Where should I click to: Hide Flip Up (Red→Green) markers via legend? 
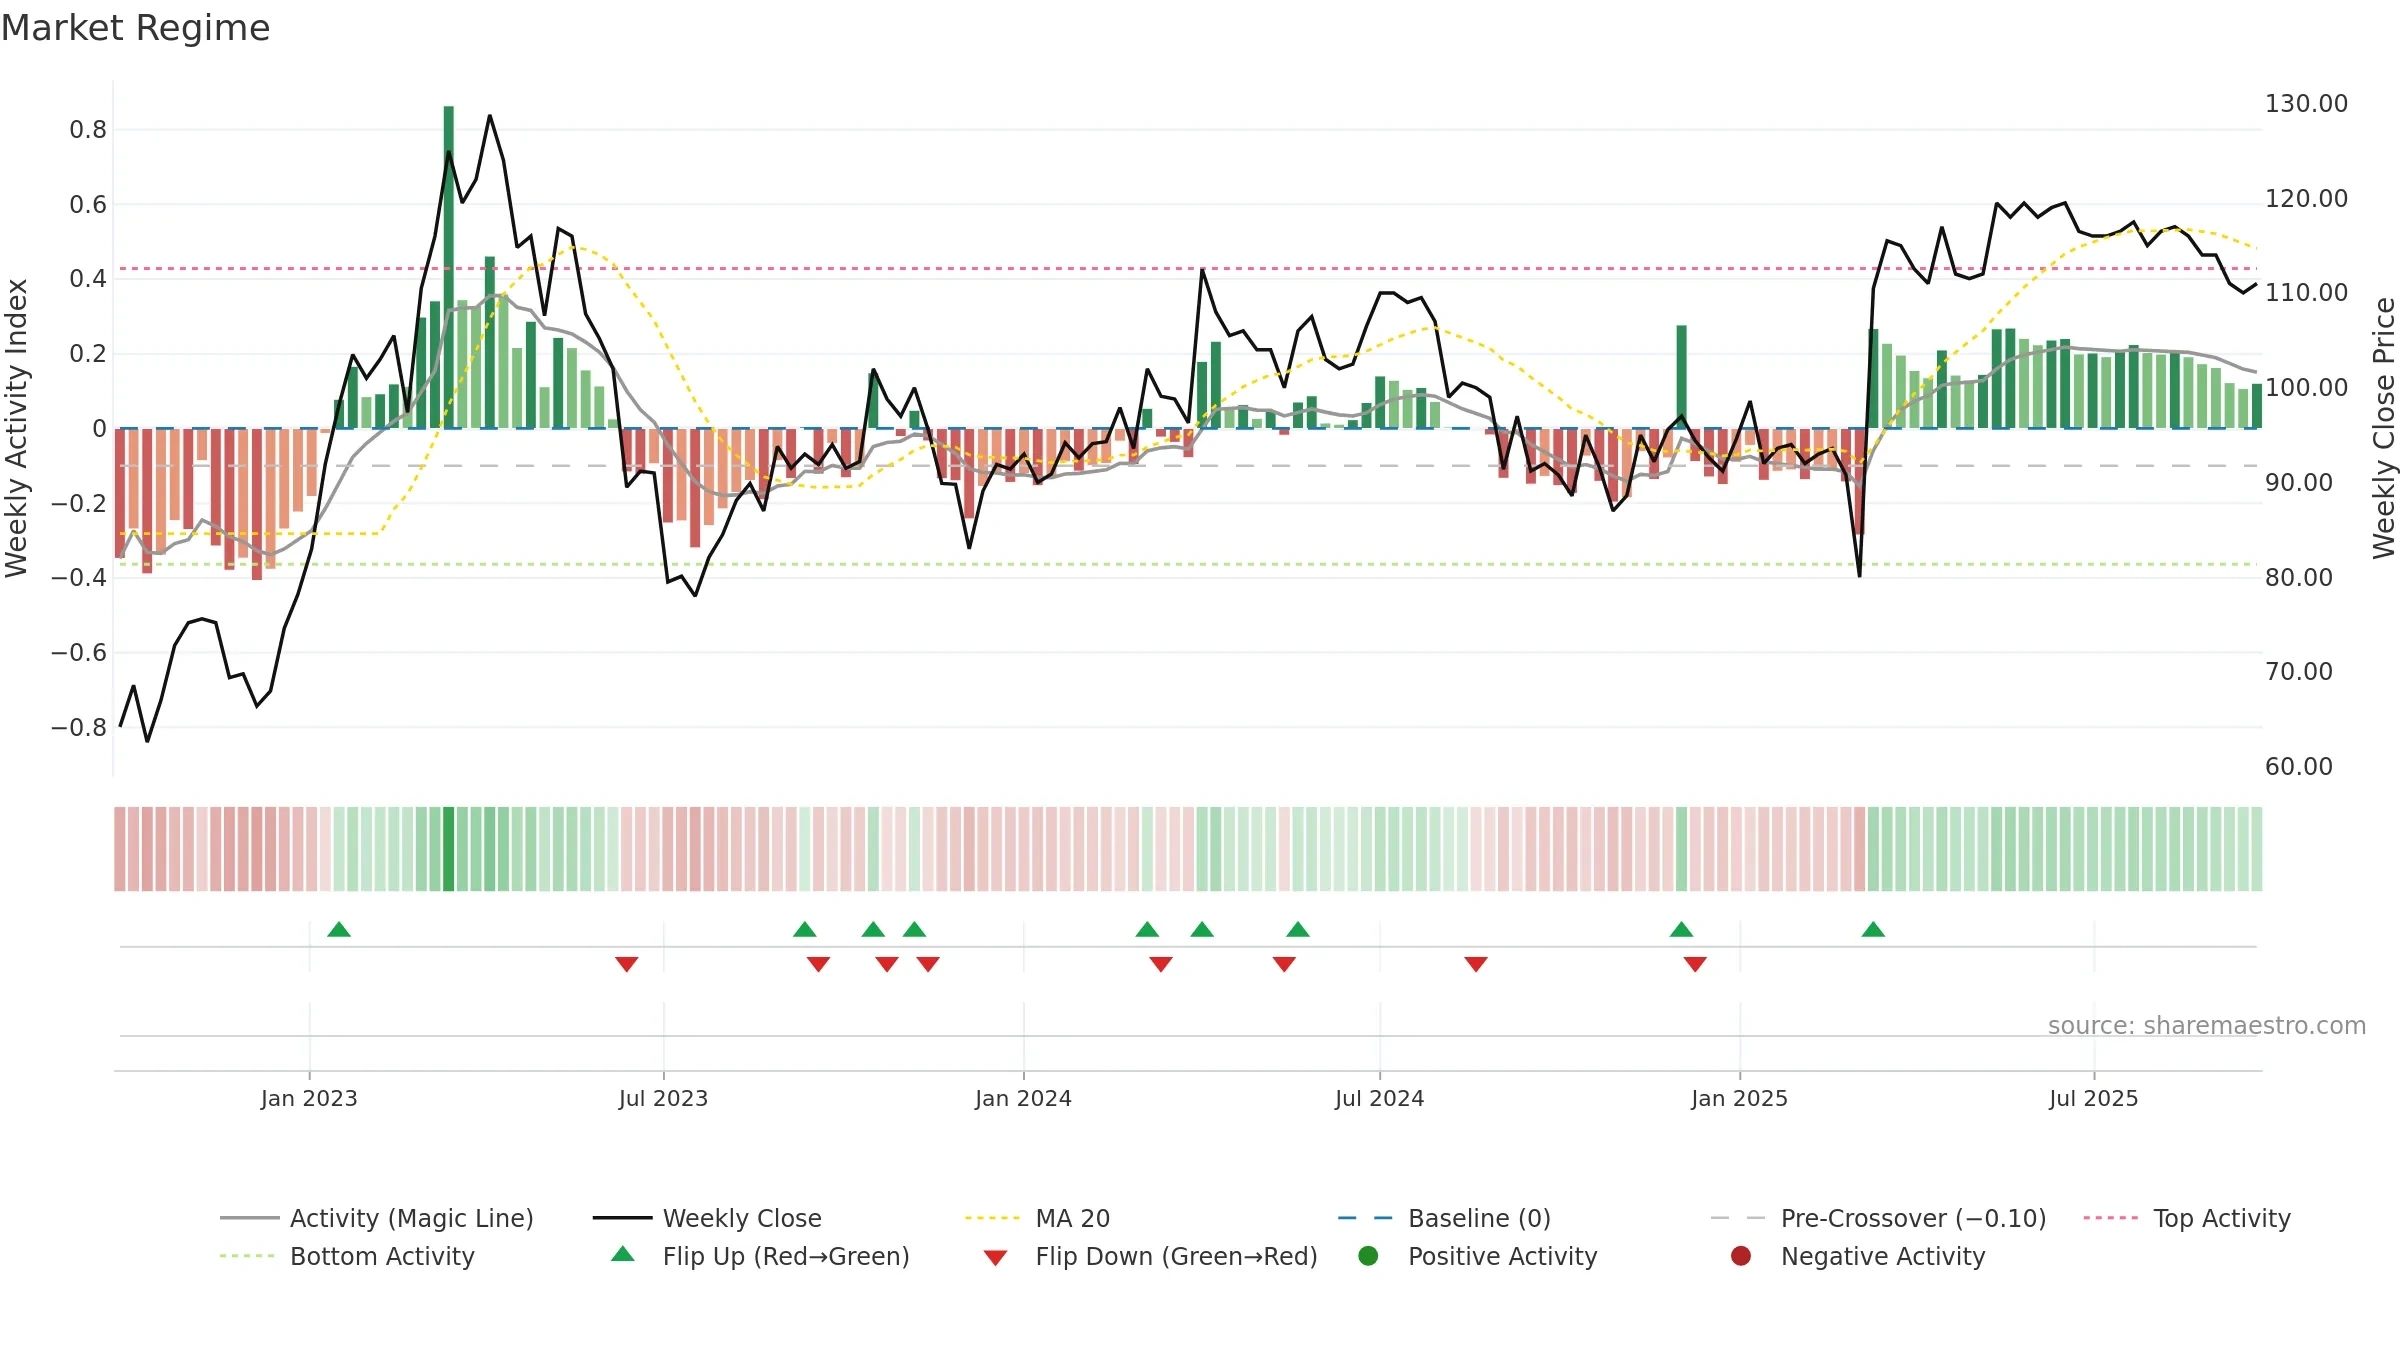coord(760,1256)
